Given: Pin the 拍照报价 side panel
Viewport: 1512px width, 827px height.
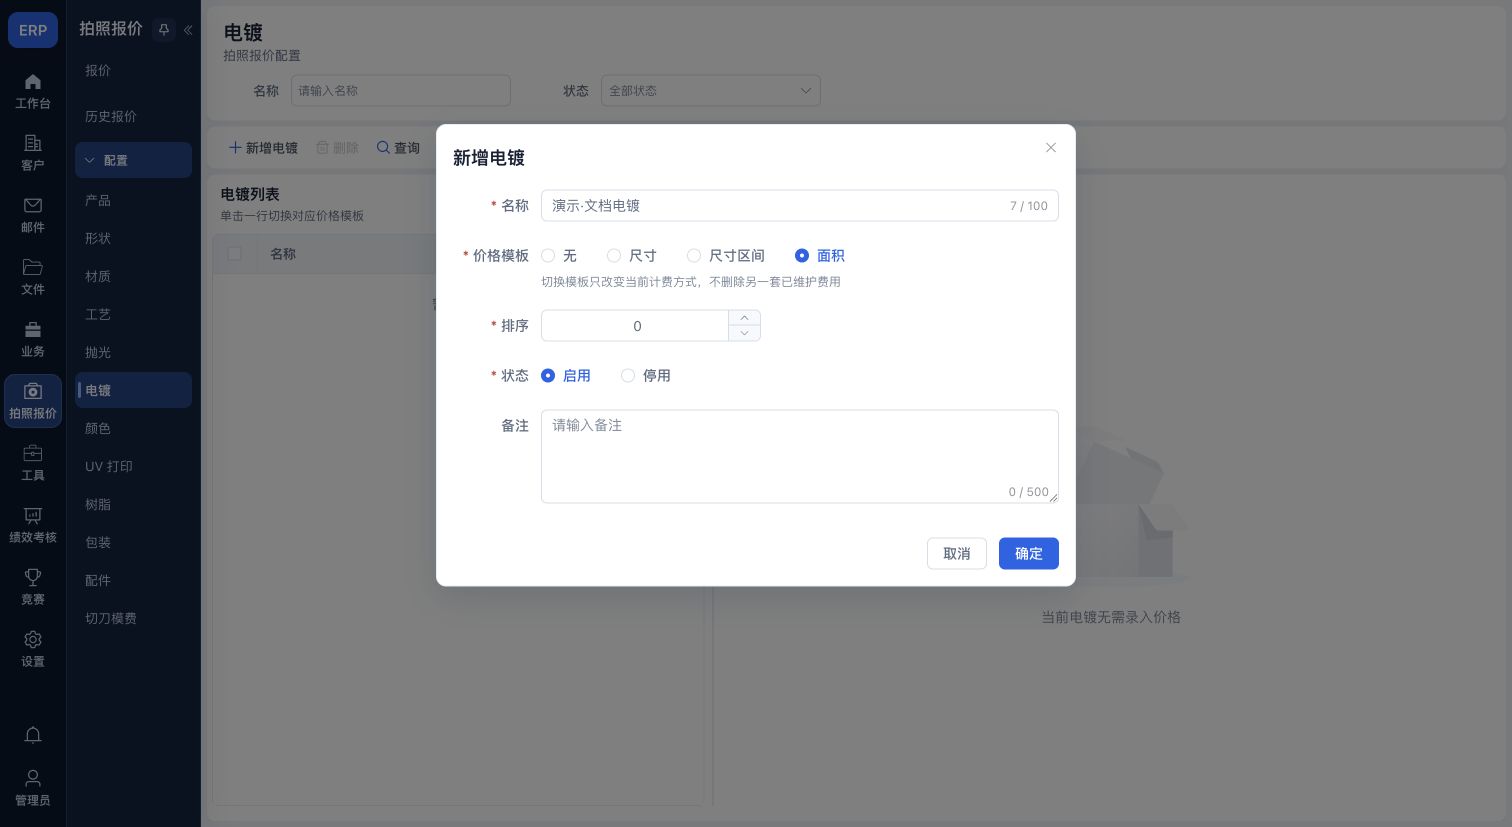Looking at the screenshot, I should click(x=164, y=30).
